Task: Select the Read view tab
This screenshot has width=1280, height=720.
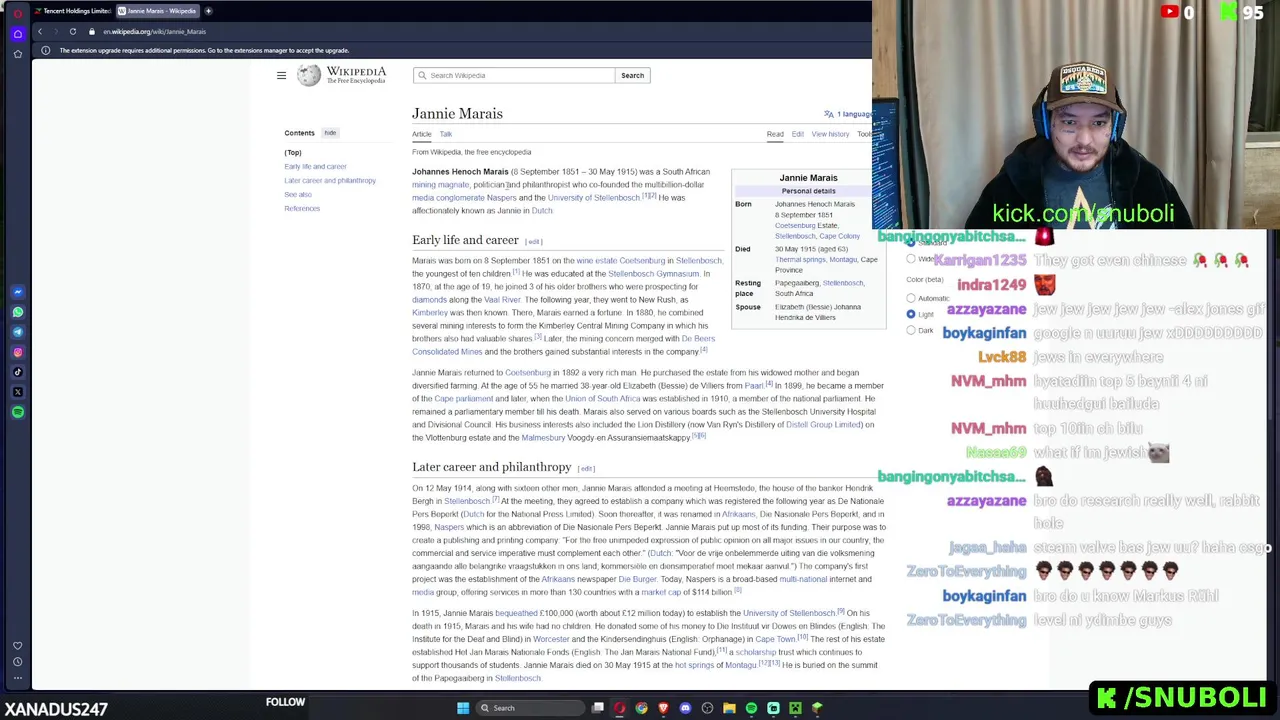Action: coord(775,134)
